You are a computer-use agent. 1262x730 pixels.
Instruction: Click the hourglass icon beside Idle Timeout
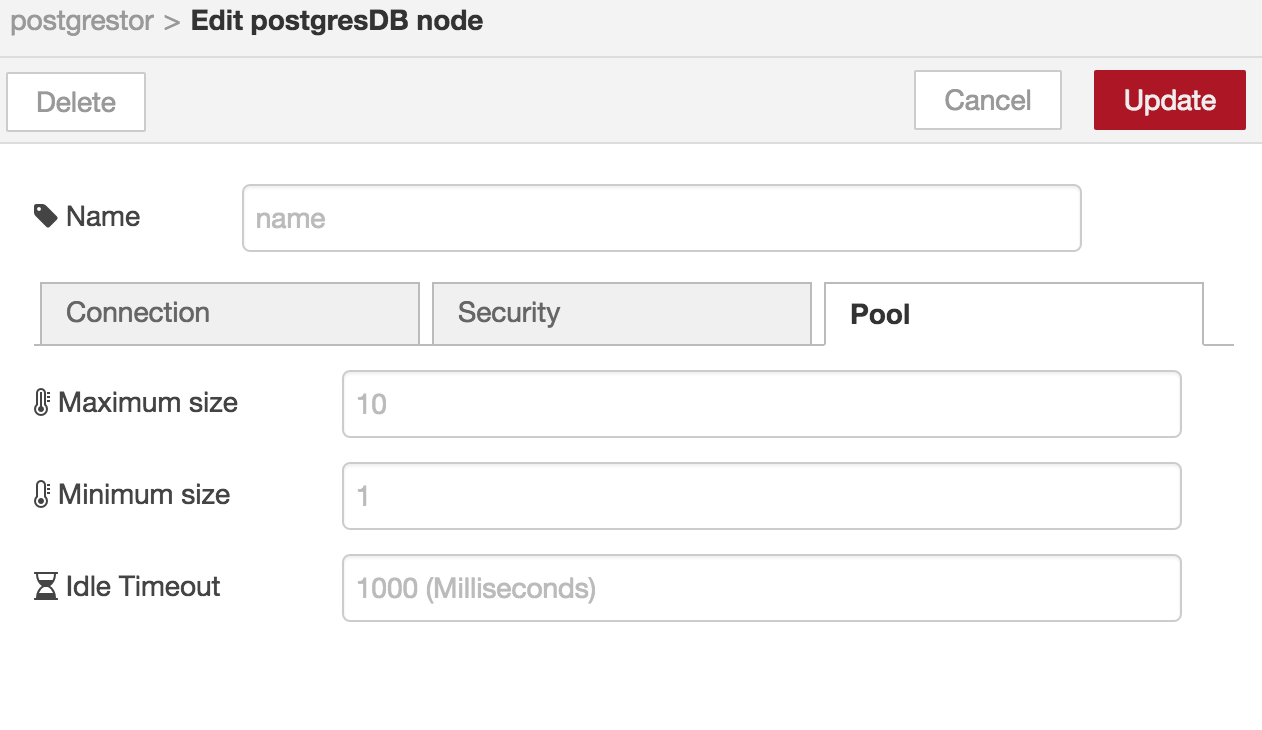click(x=45, y=587)
